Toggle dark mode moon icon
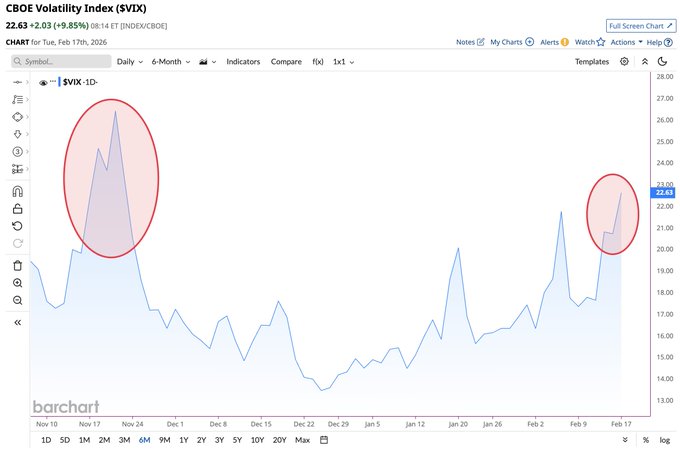Screen dimensions: 680x453 pyautogui.click(x=662, y=62)
